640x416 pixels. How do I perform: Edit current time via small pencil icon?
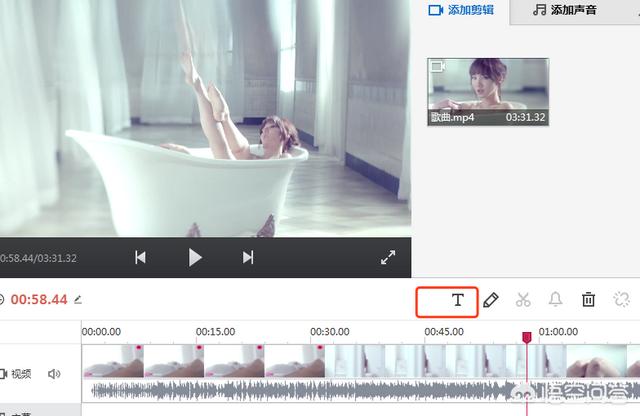coord(78,299)
